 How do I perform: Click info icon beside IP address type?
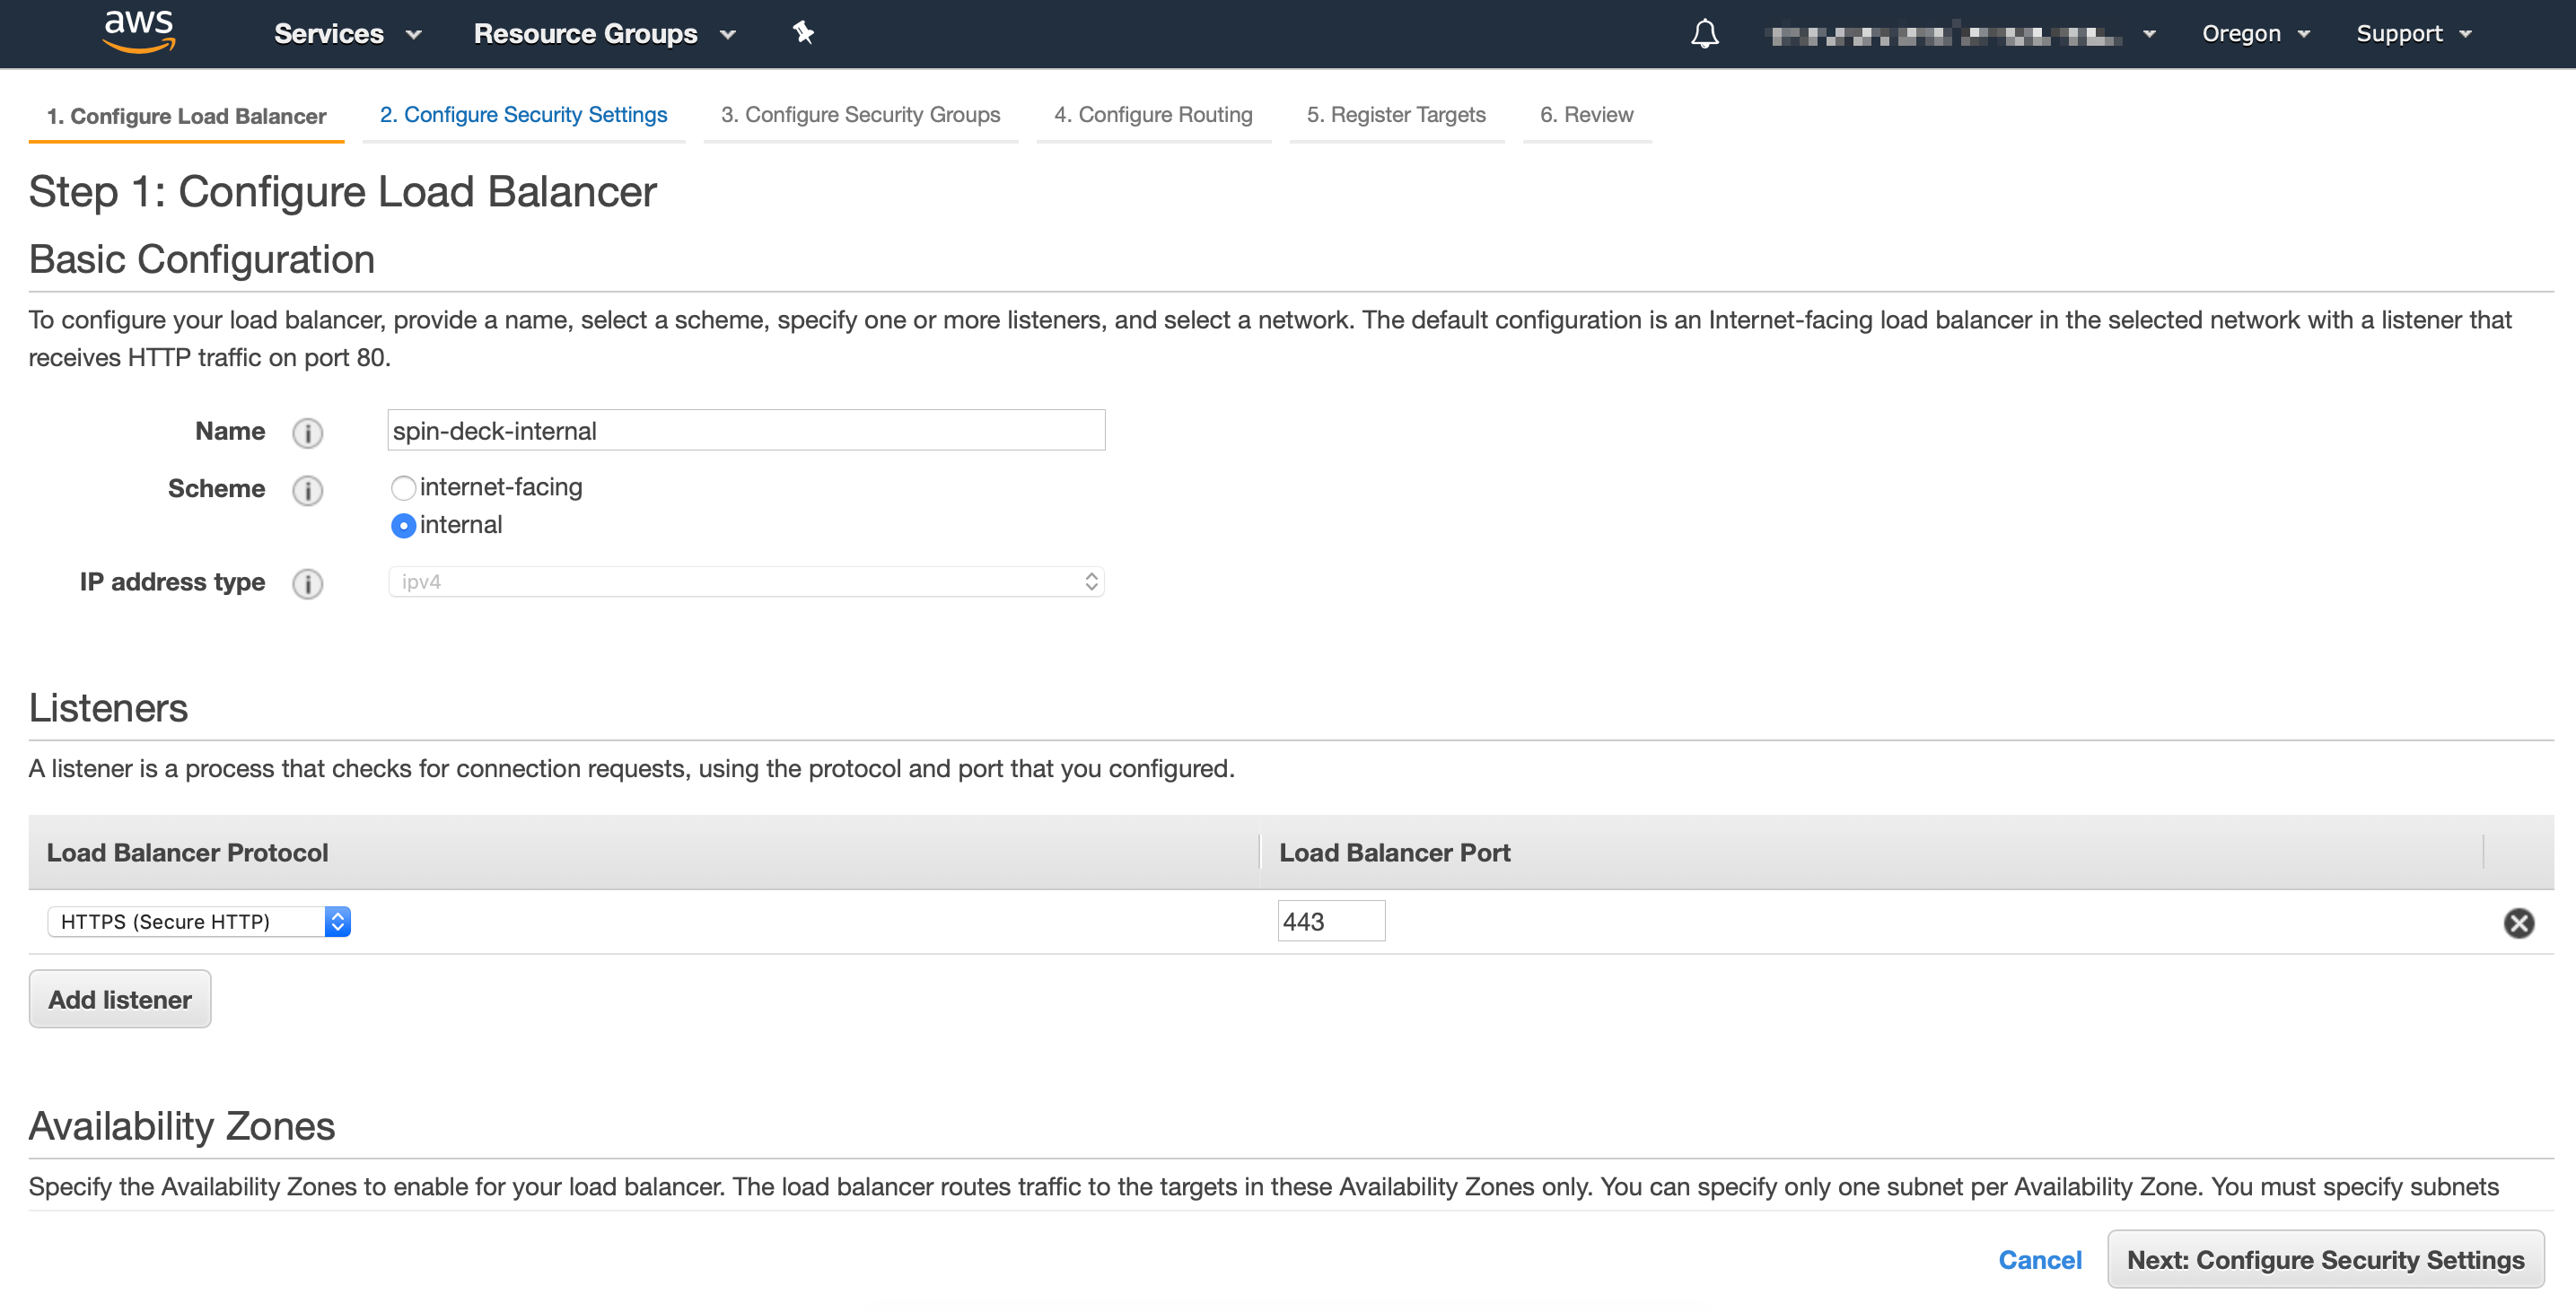tap(307, 583)
